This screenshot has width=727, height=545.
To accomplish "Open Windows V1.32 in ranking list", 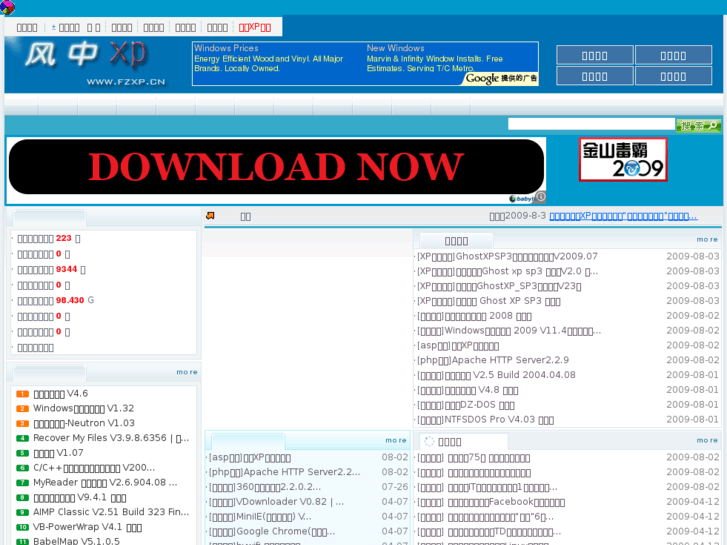I will (83, 409).
